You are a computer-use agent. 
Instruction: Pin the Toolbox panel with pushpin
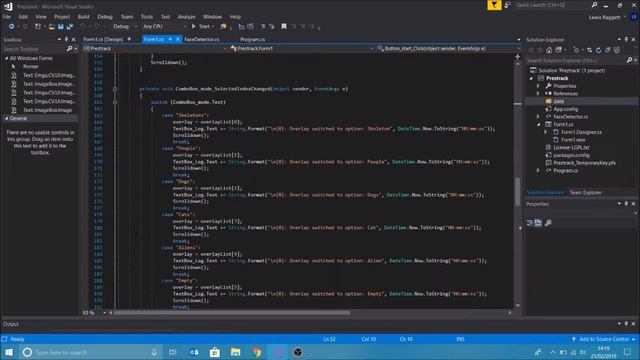[66, 40]
